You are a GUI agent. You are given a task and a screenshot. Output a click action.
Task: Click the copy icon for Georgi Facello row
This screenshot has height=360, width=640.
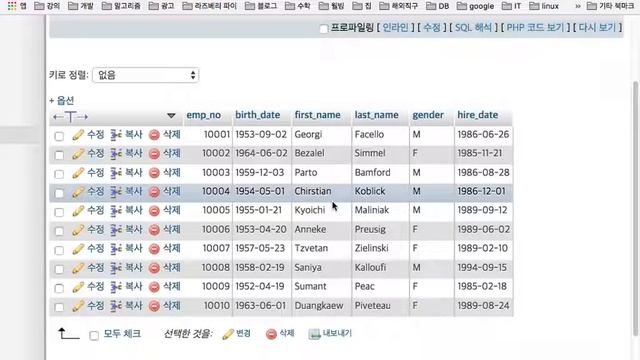116,135
